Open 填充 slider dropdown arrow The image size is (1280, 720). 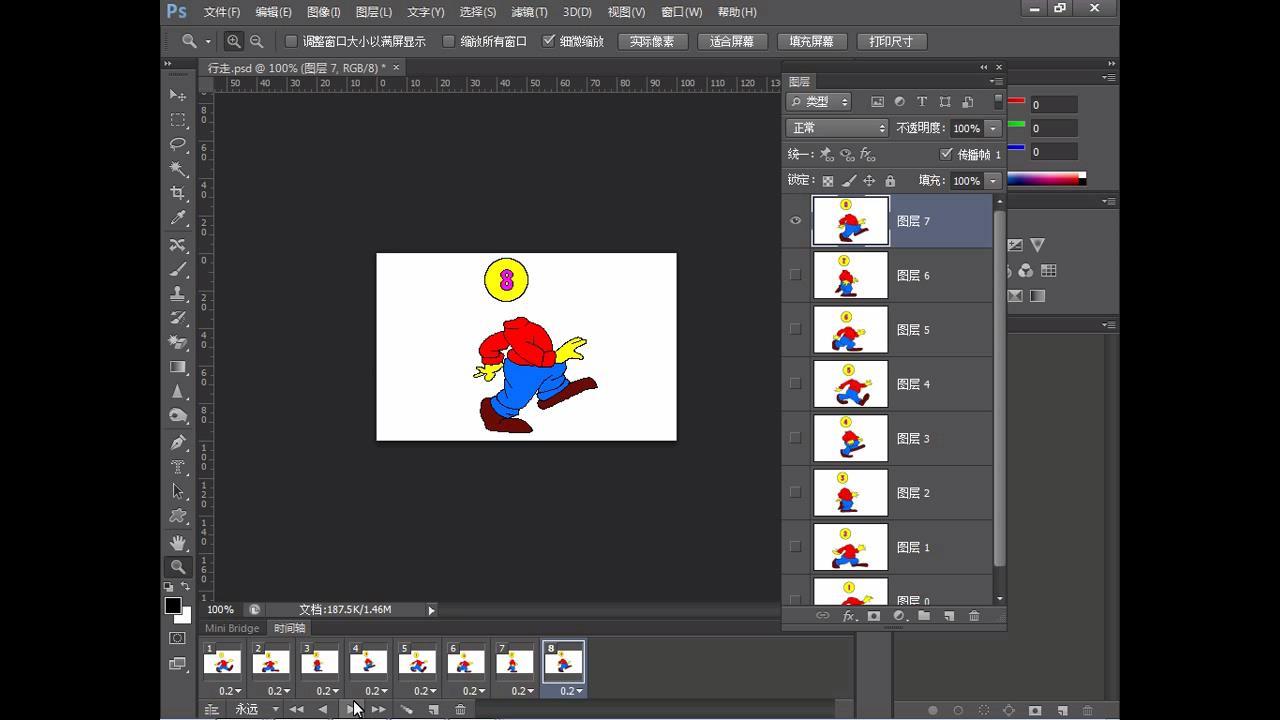(x=993, y=181)
